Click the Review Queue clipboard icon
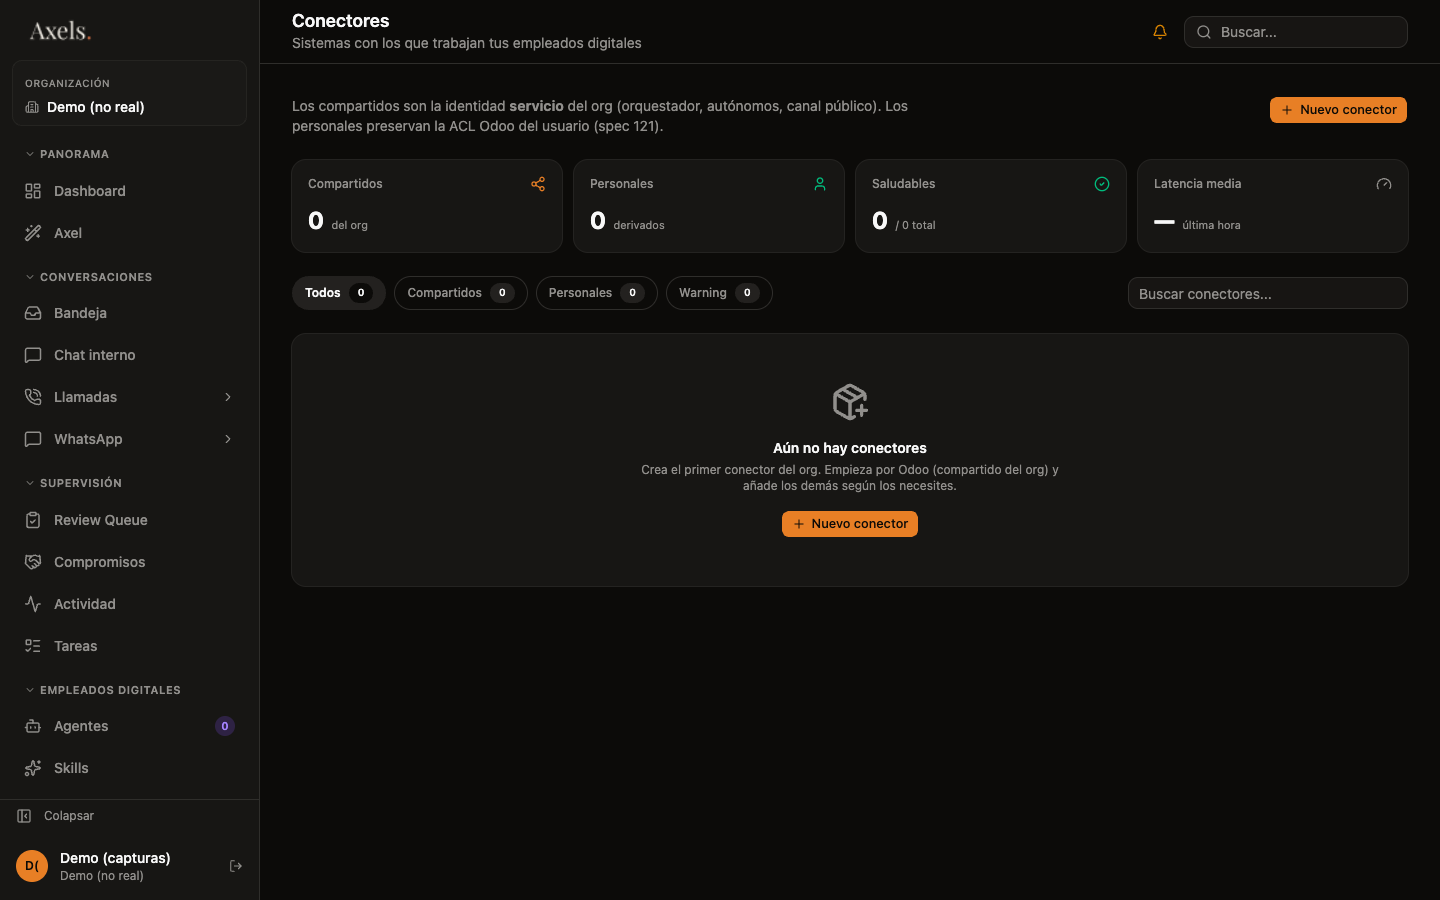 [x=33, y=520]
